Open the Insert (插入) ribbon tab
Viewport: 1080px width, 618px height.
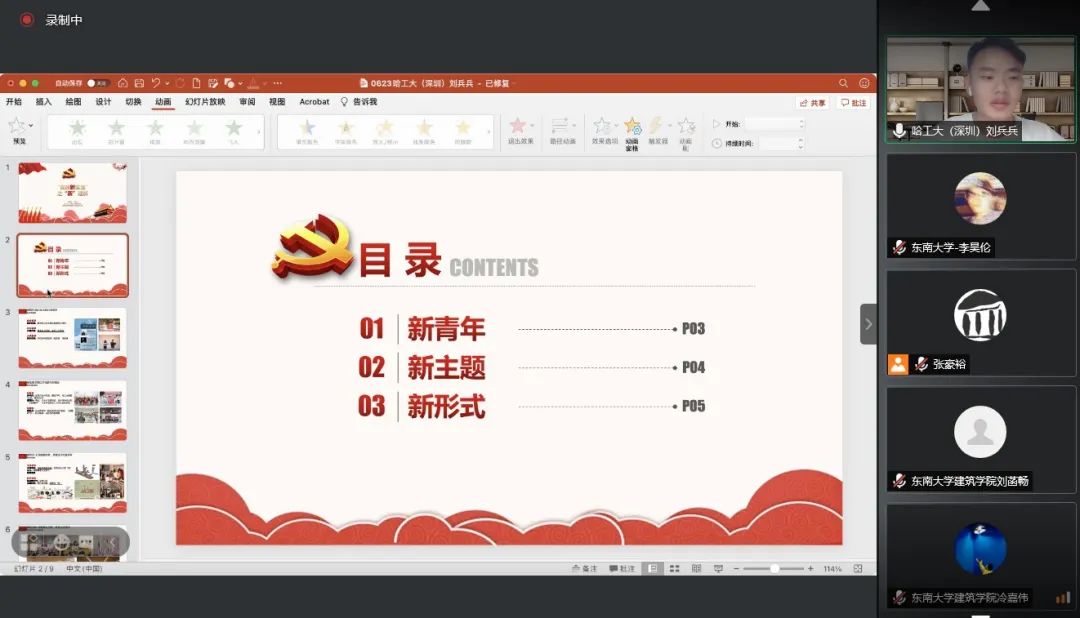(44, 102)
